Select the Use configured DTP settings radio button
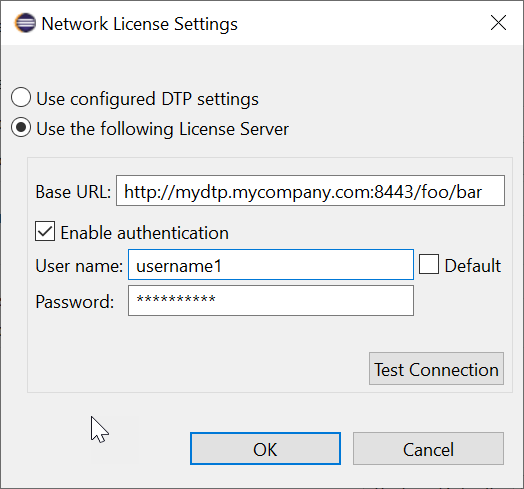524x489 pixels. pyautogui.click(x=21, y=97)
